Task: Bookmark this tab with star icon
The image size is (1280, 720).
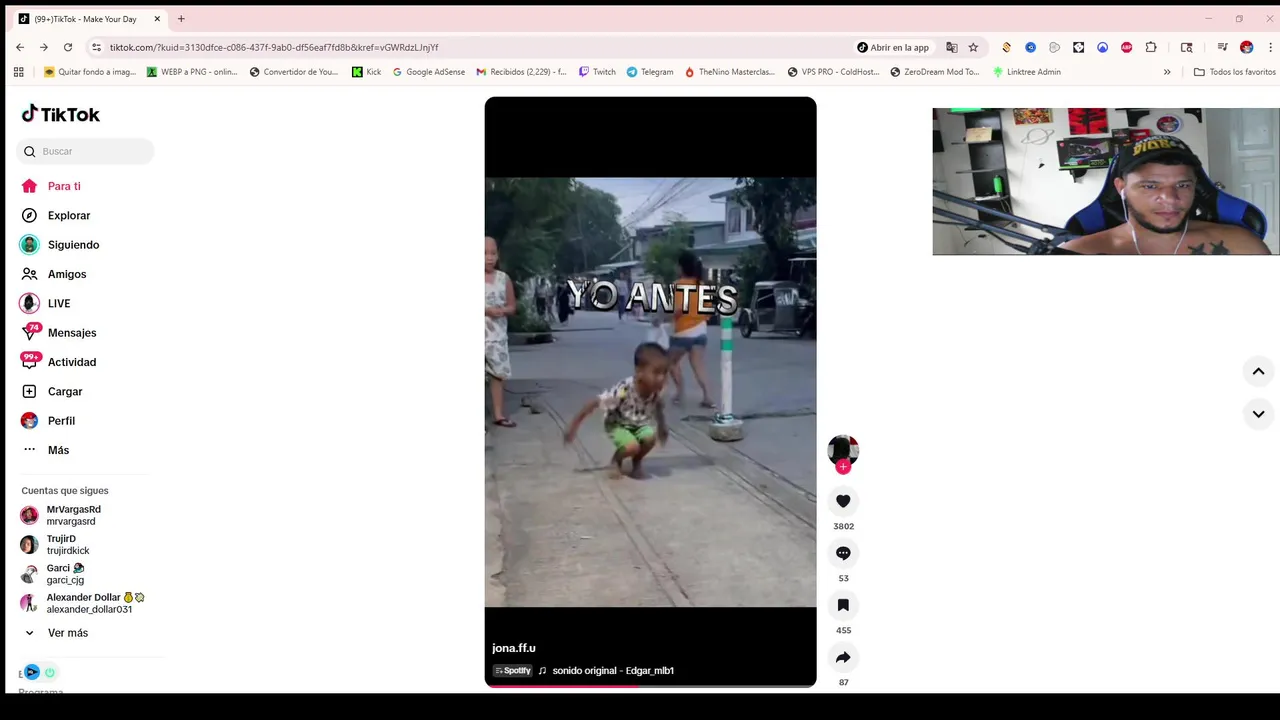Action: coord(973,47)
